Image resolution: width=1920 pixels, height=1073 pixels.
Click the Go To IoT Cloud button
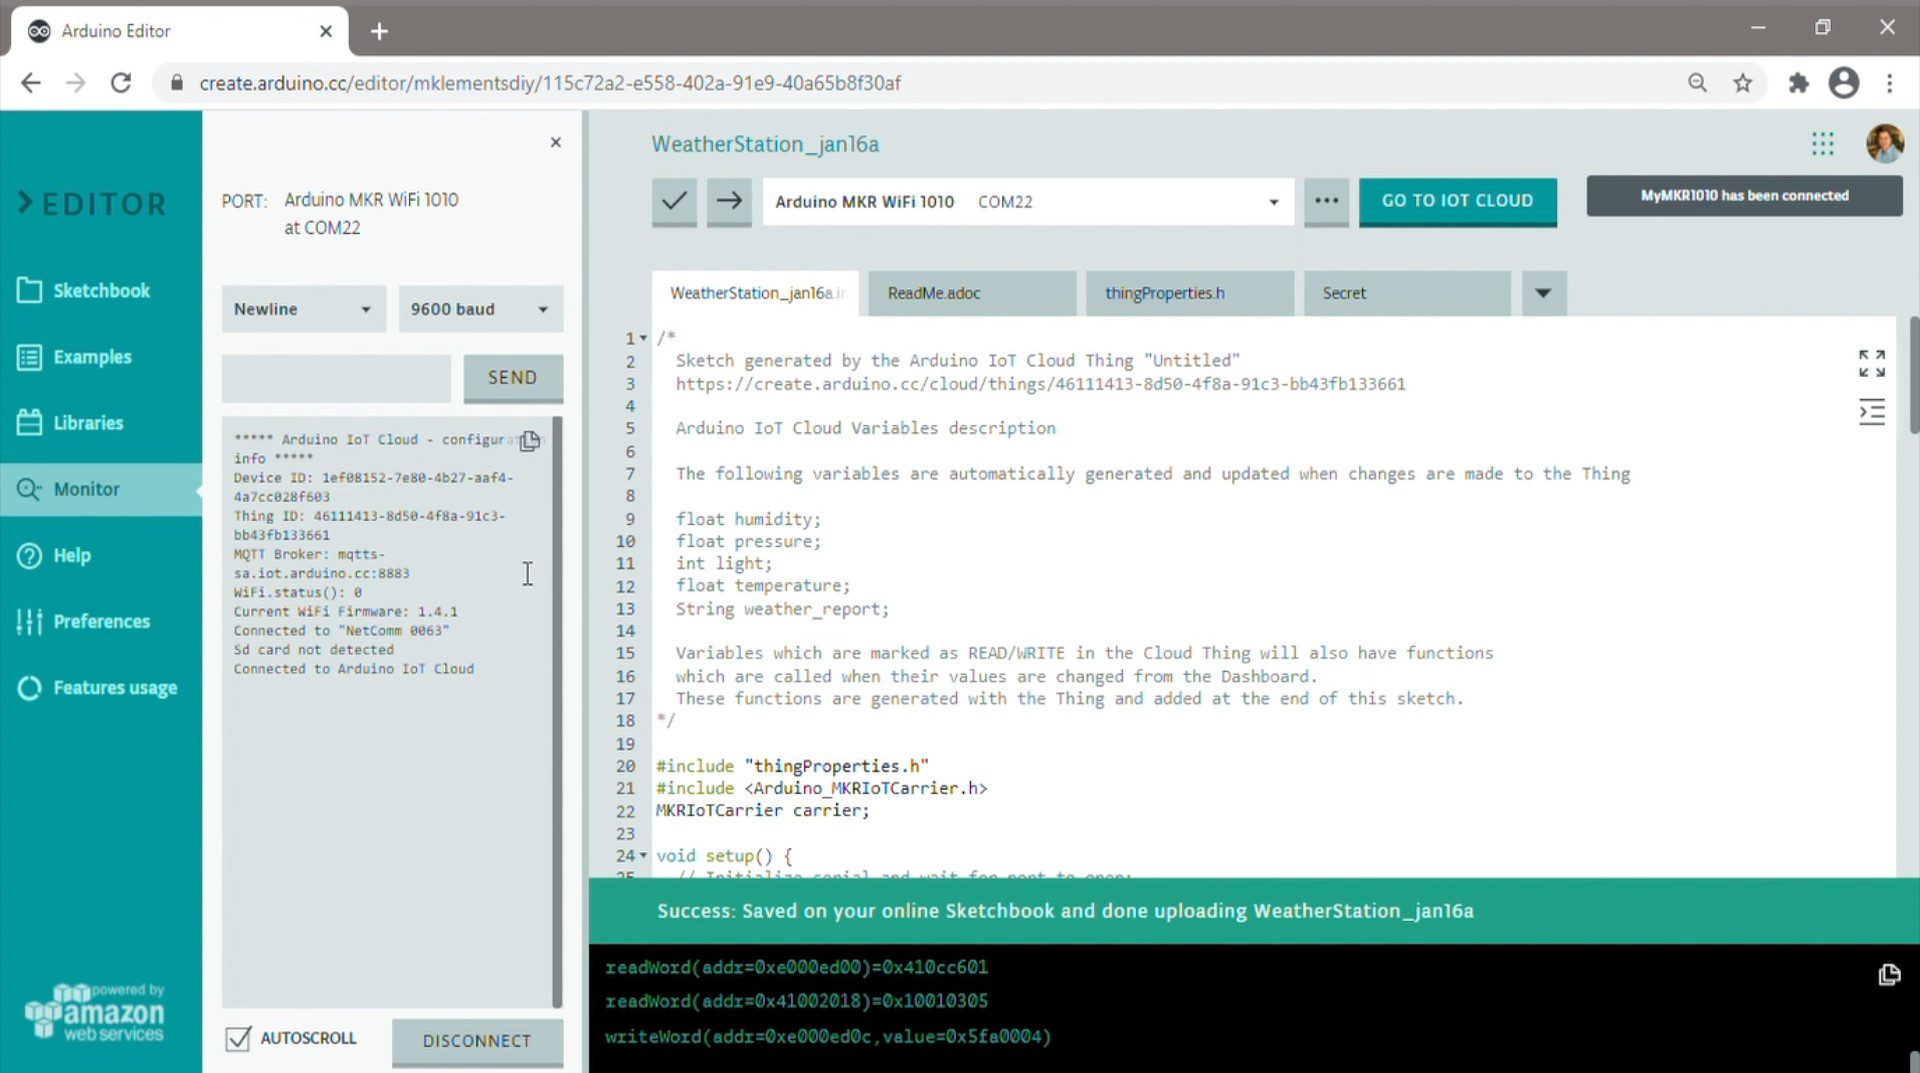click(x=1456, y=201)
